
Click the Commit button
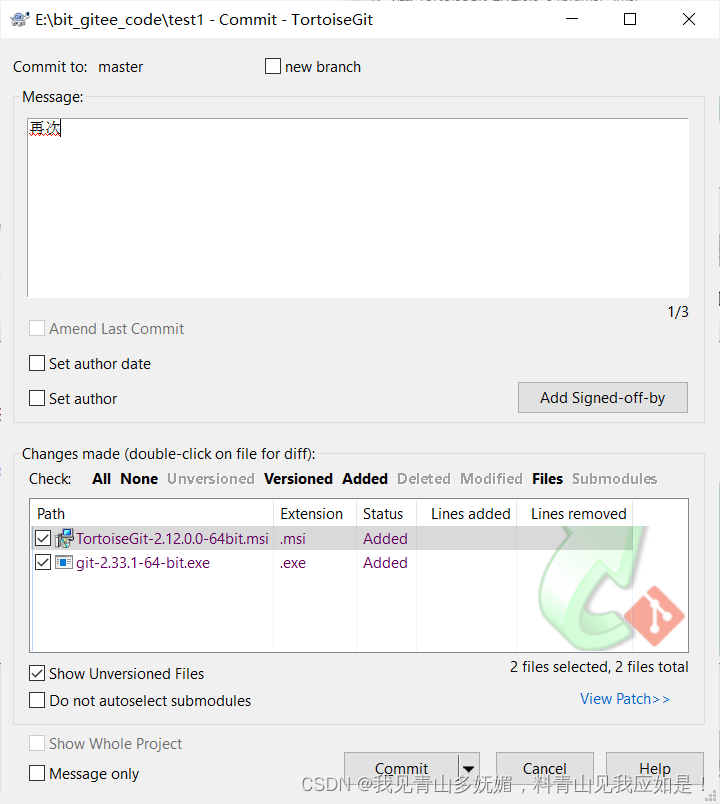click(x=402, y=769)
